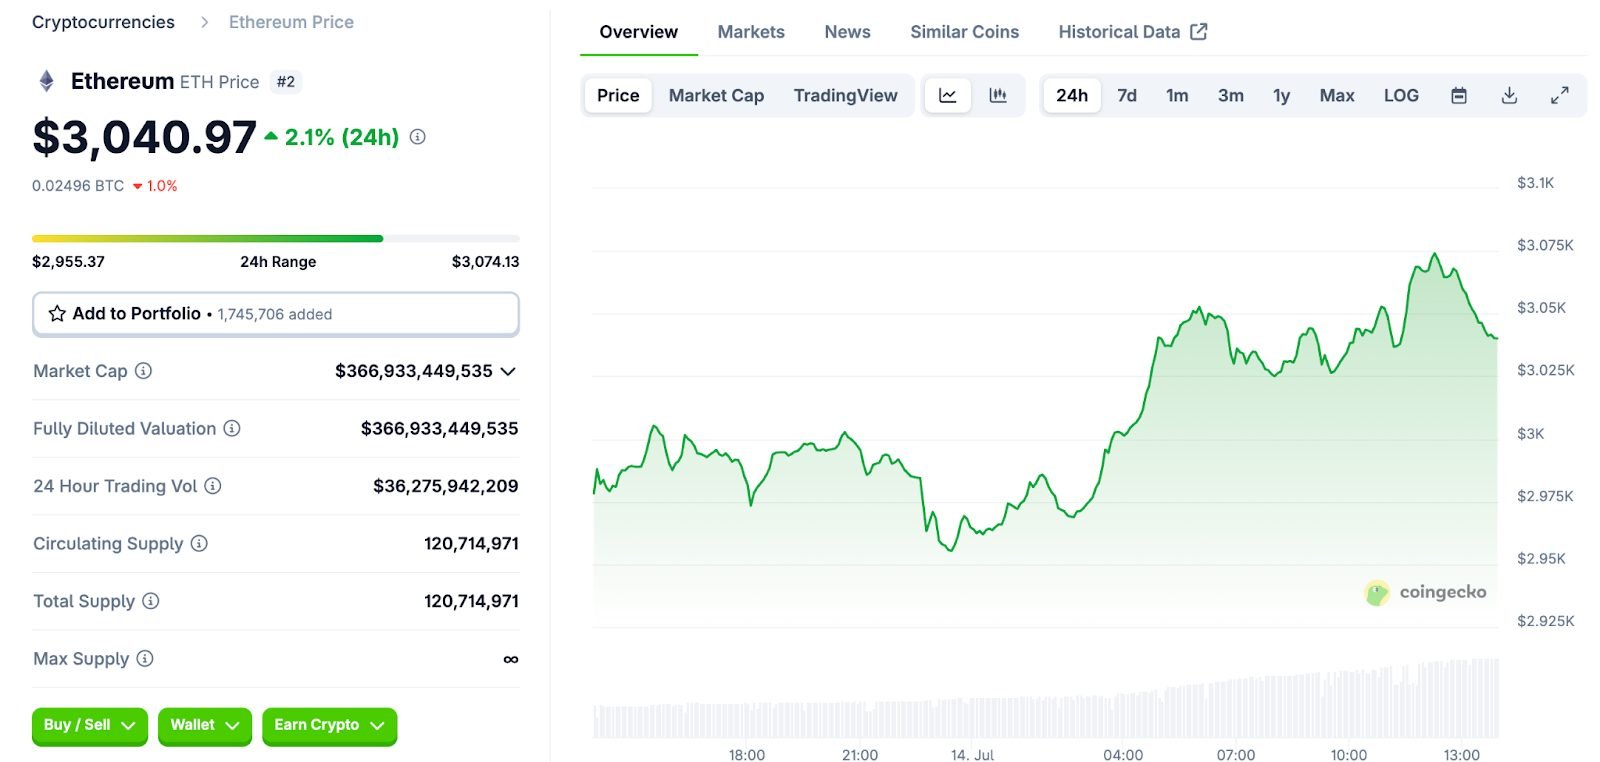The image size is (1600, 762).
Task: Go to the Similar Coins tab
Action: tap(964, 32)
